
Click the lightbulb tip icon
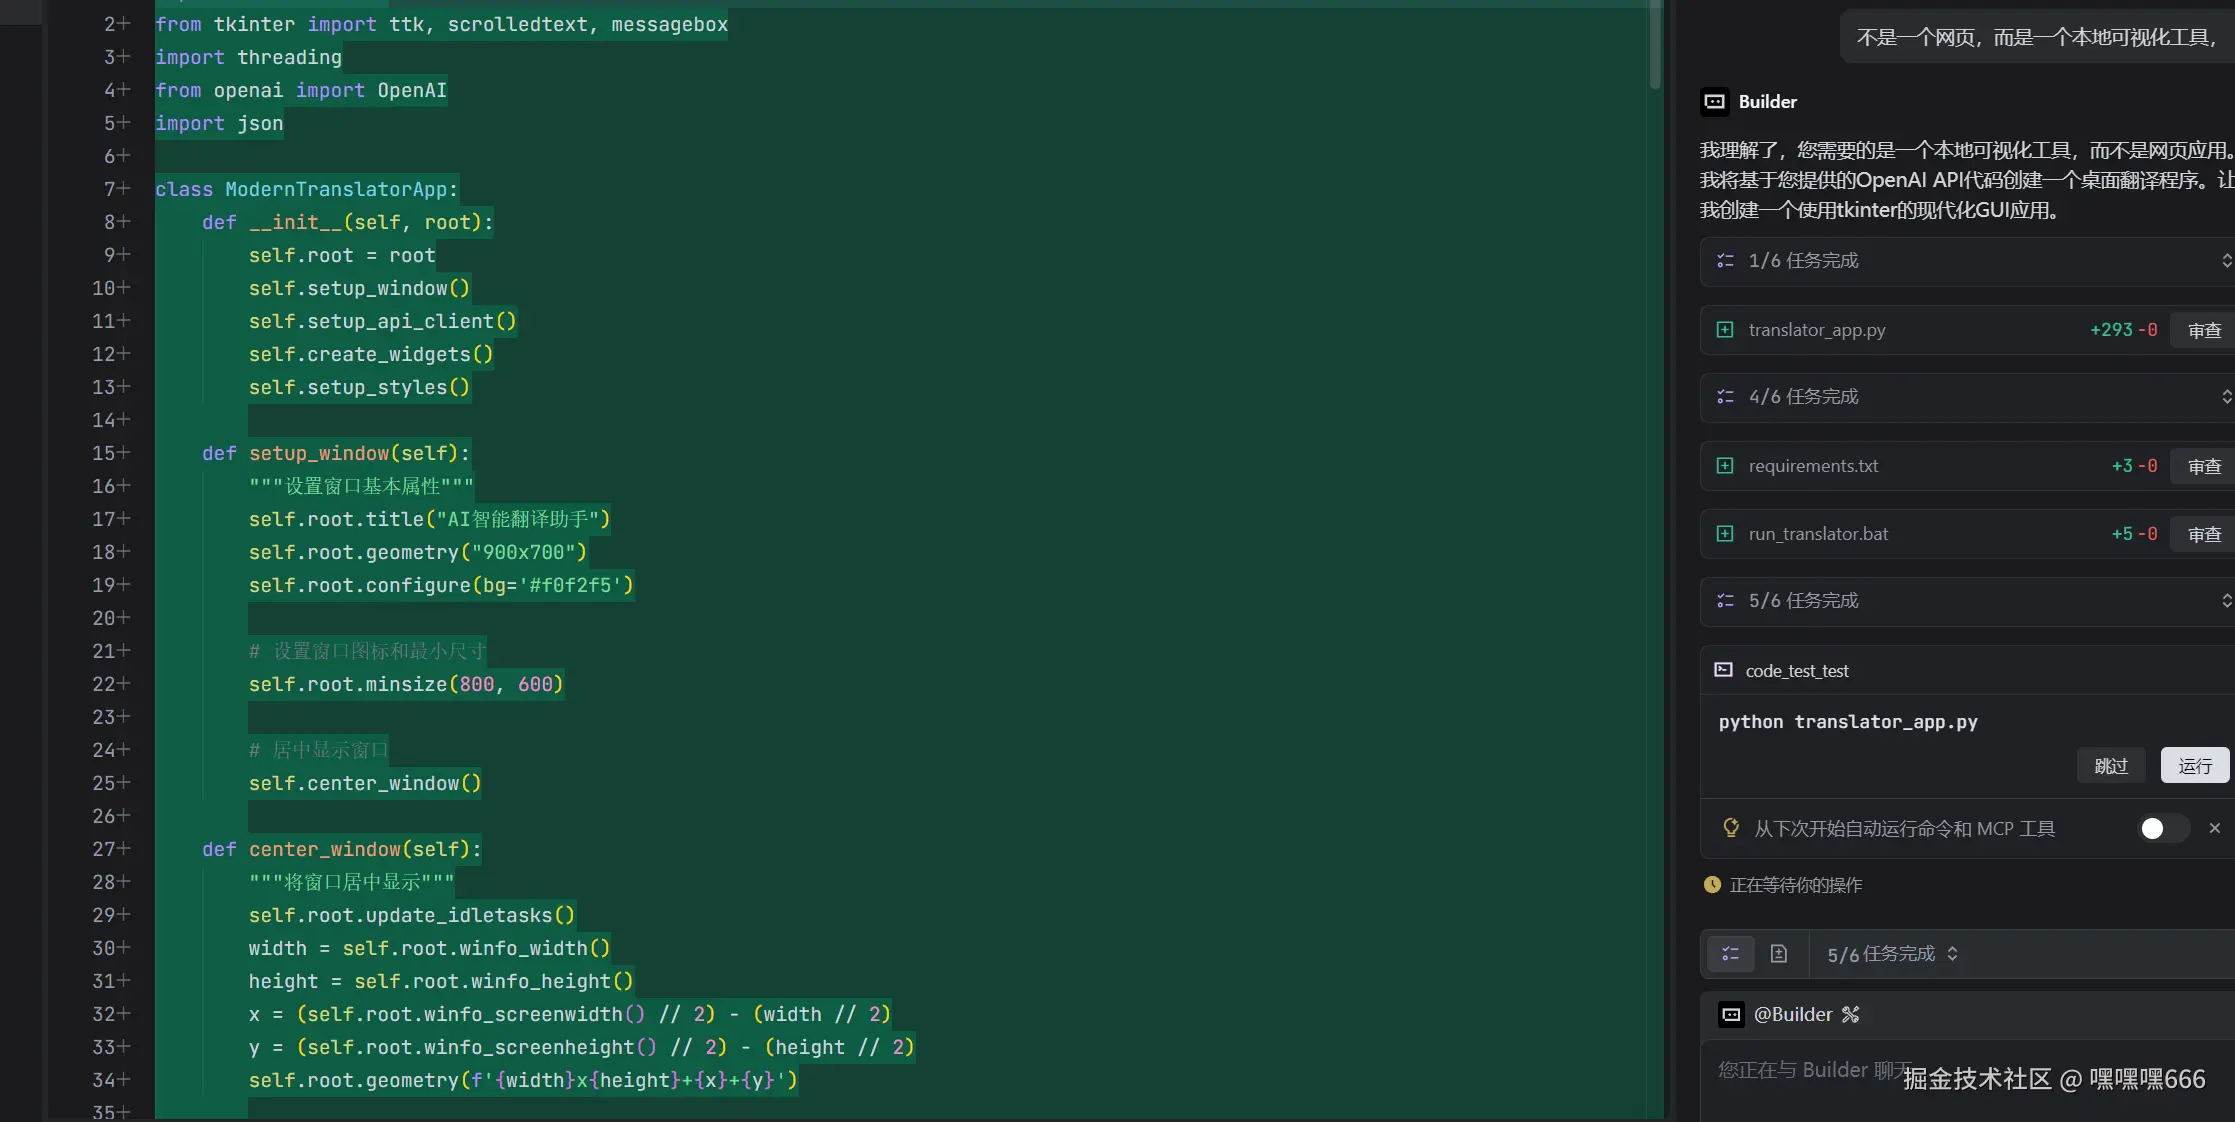tap(1731, 828)
